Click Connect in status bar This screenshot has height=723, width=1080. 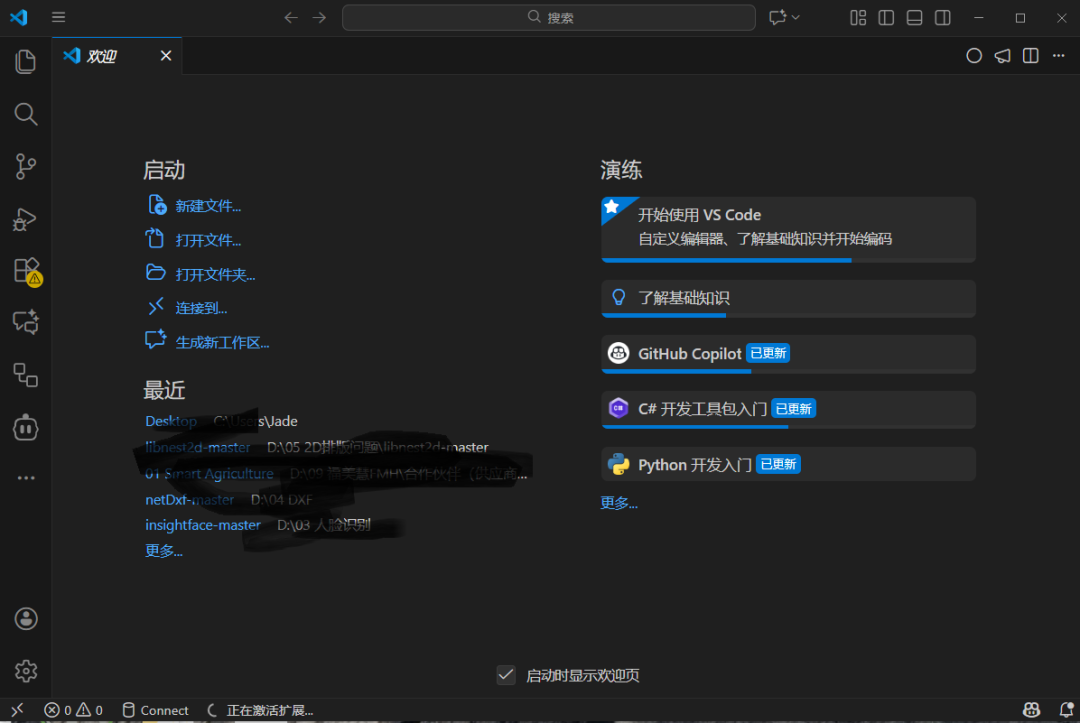pos(155,710)
